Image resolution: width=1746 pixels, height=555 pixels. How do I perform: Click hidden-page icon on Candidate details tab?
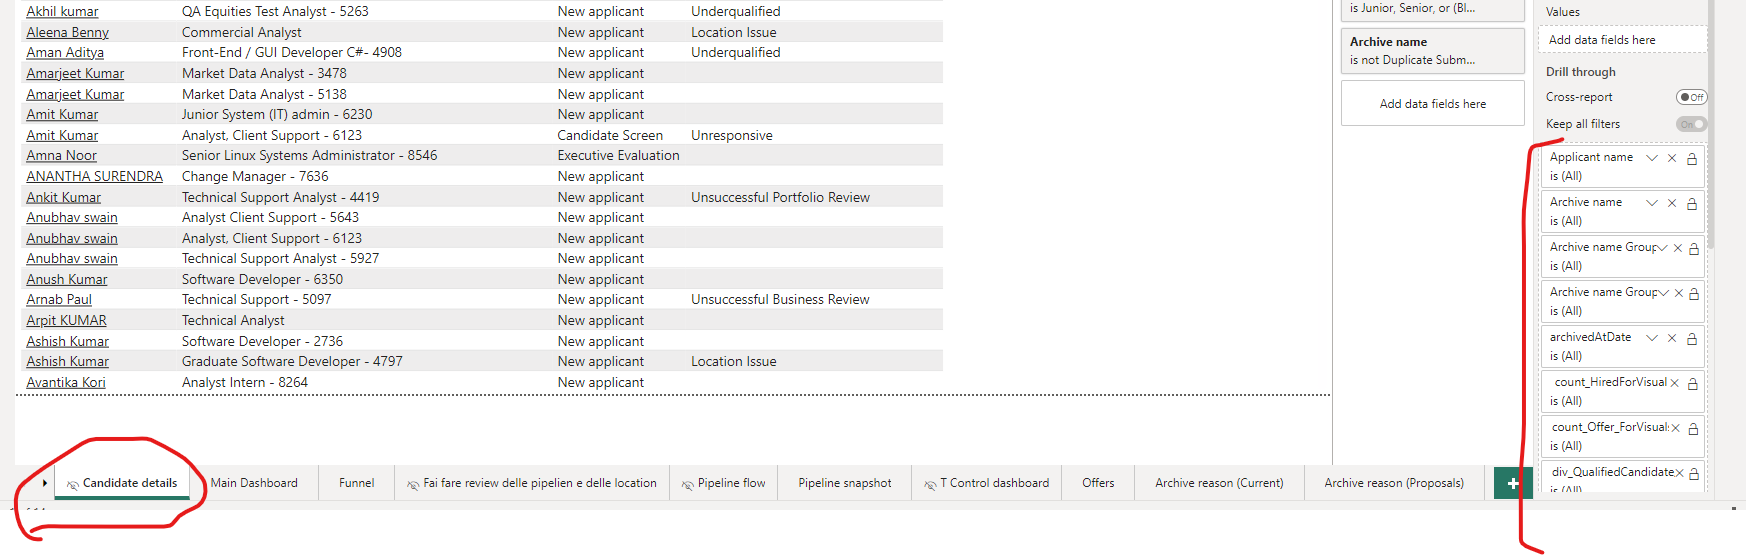point(73,484)
